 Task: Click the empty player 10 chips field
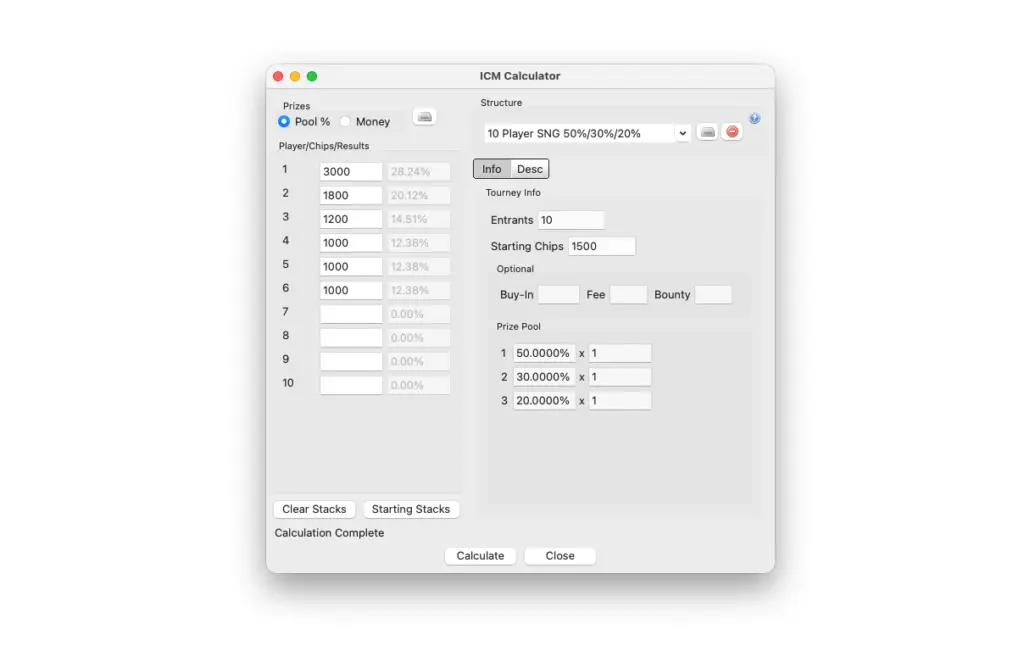(x=351, y=385)
